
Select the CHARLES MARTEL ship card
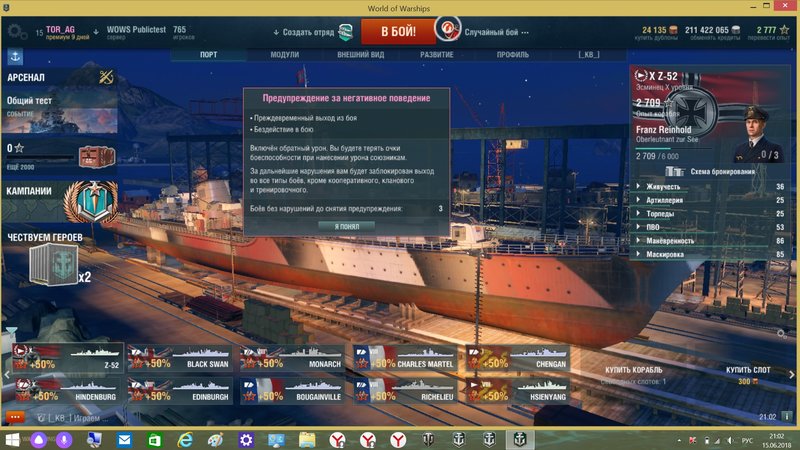click(x=404, y=357)
